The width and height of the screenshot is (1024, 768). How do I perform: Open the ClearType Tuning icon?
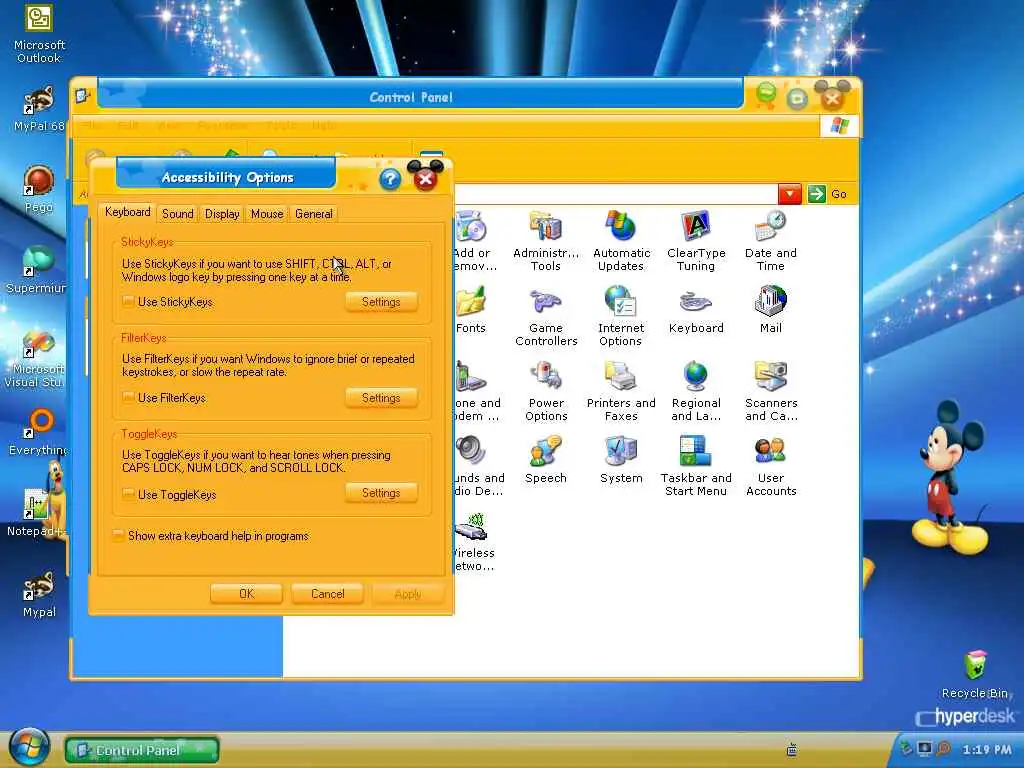click(696, 240)
